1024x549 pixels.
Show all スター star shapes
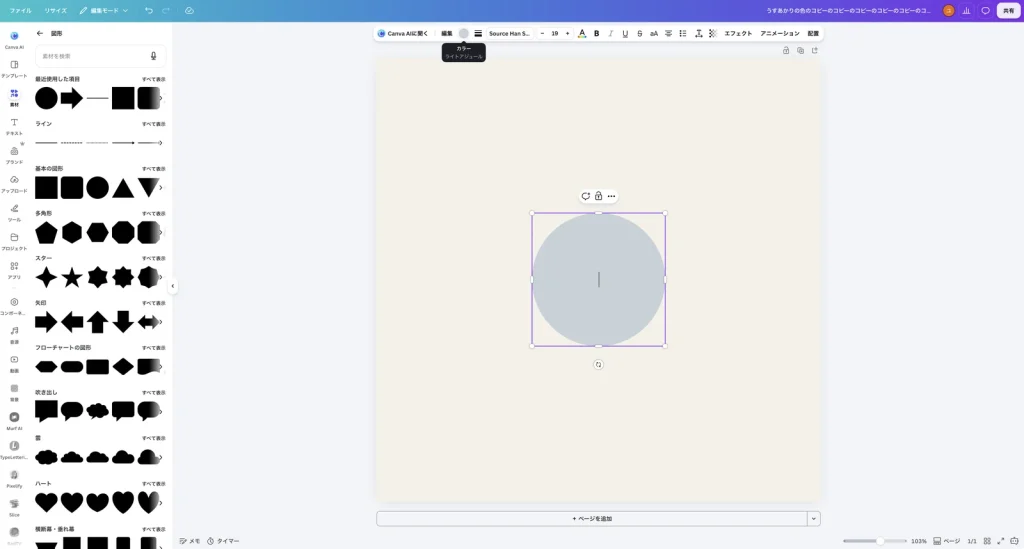click(153, 259)
